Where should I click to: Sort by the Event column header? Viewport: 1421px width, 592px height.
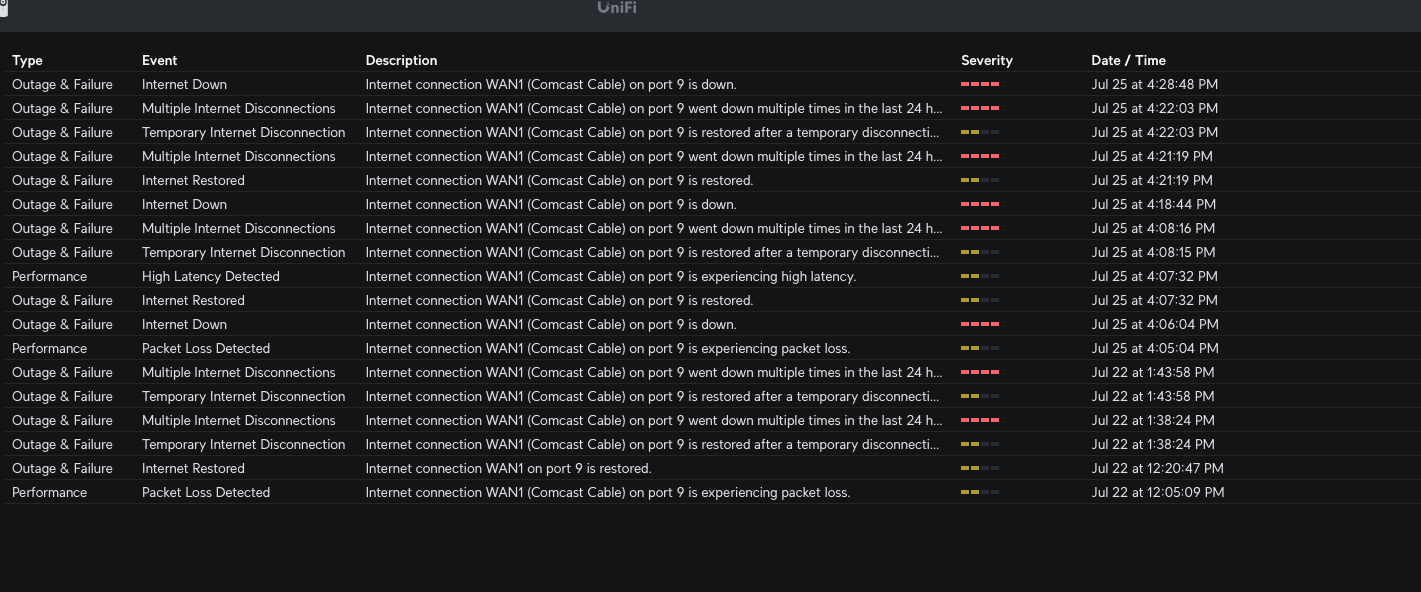[x=159, y=60]
